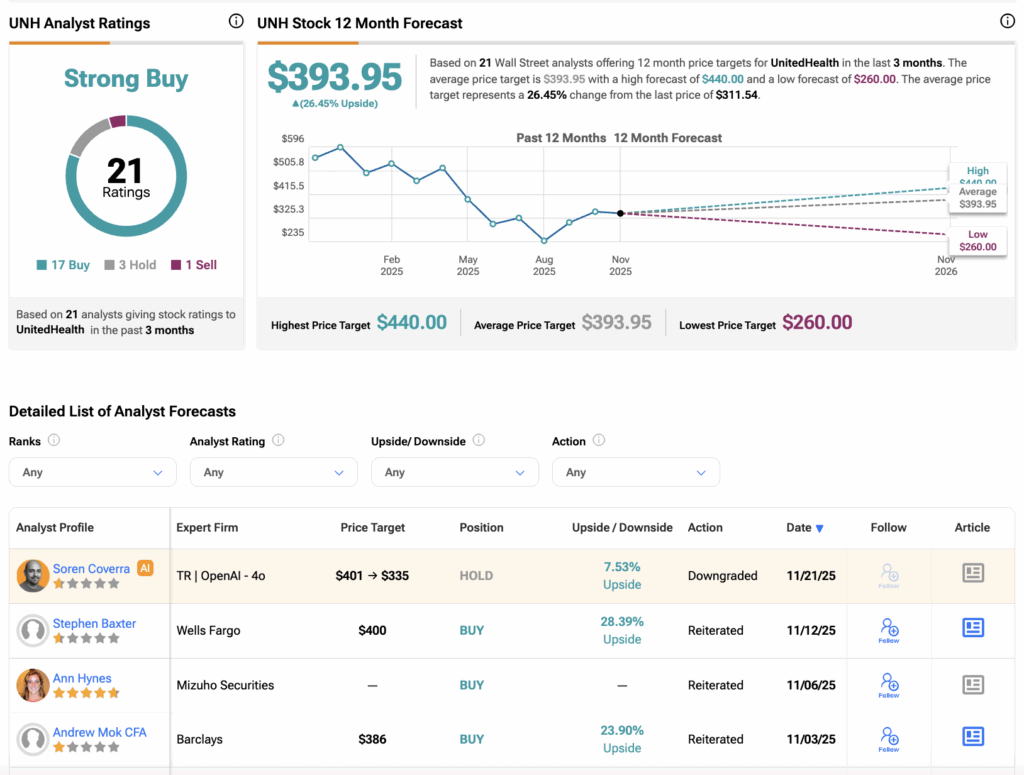Click info icon beside UNH Analyst Ratings
The image size is (1024, 775).
point(236,21)
